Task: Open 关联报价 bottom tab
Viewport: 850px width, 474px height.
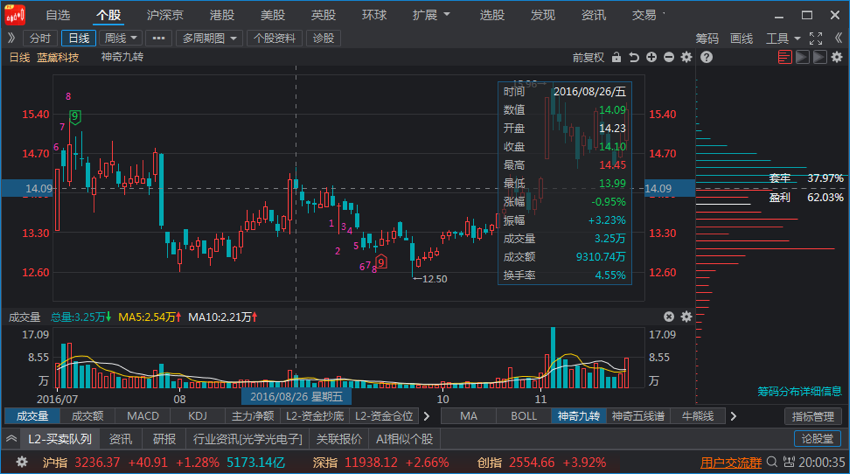Action: click(x=339, y=439)
